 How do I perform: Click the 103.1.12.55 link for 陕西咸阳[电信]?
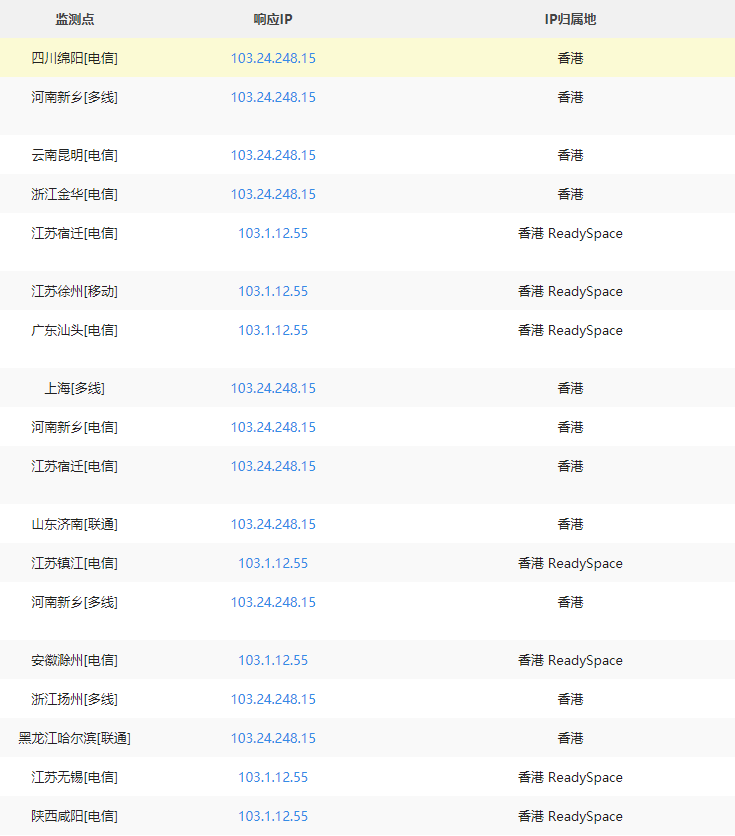tap(273, 816)
